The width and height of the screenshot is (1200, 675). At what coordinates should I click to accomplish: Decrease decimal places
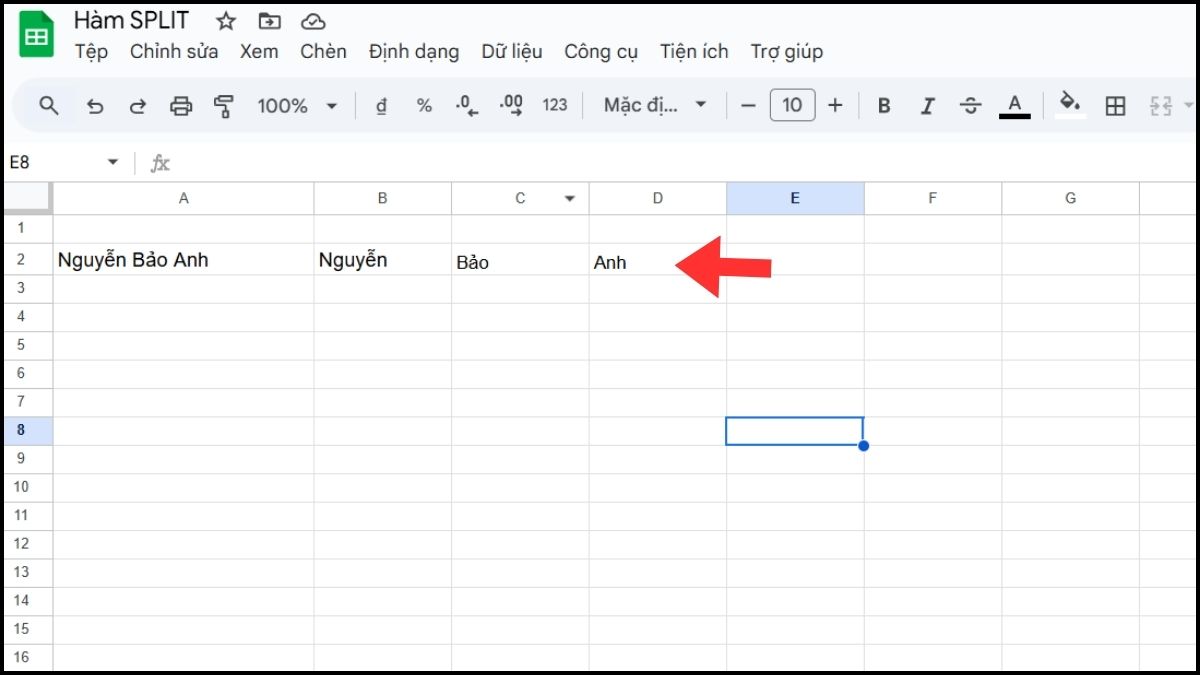[x=465, y=105]
